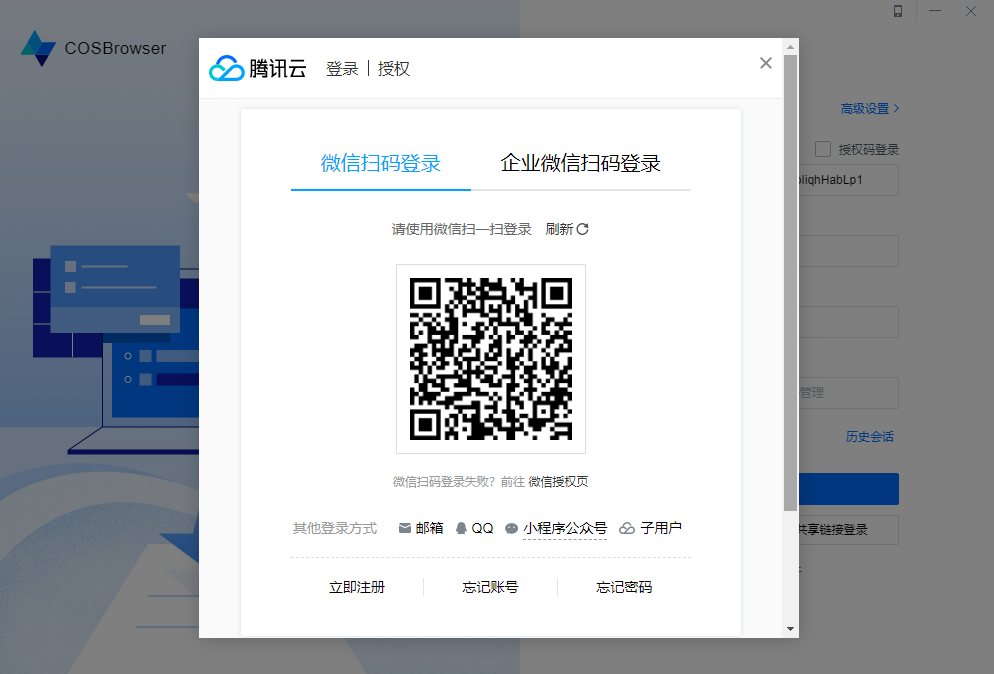
Task: Click the mobile phone icon in title bar
Action: point(898,11)
